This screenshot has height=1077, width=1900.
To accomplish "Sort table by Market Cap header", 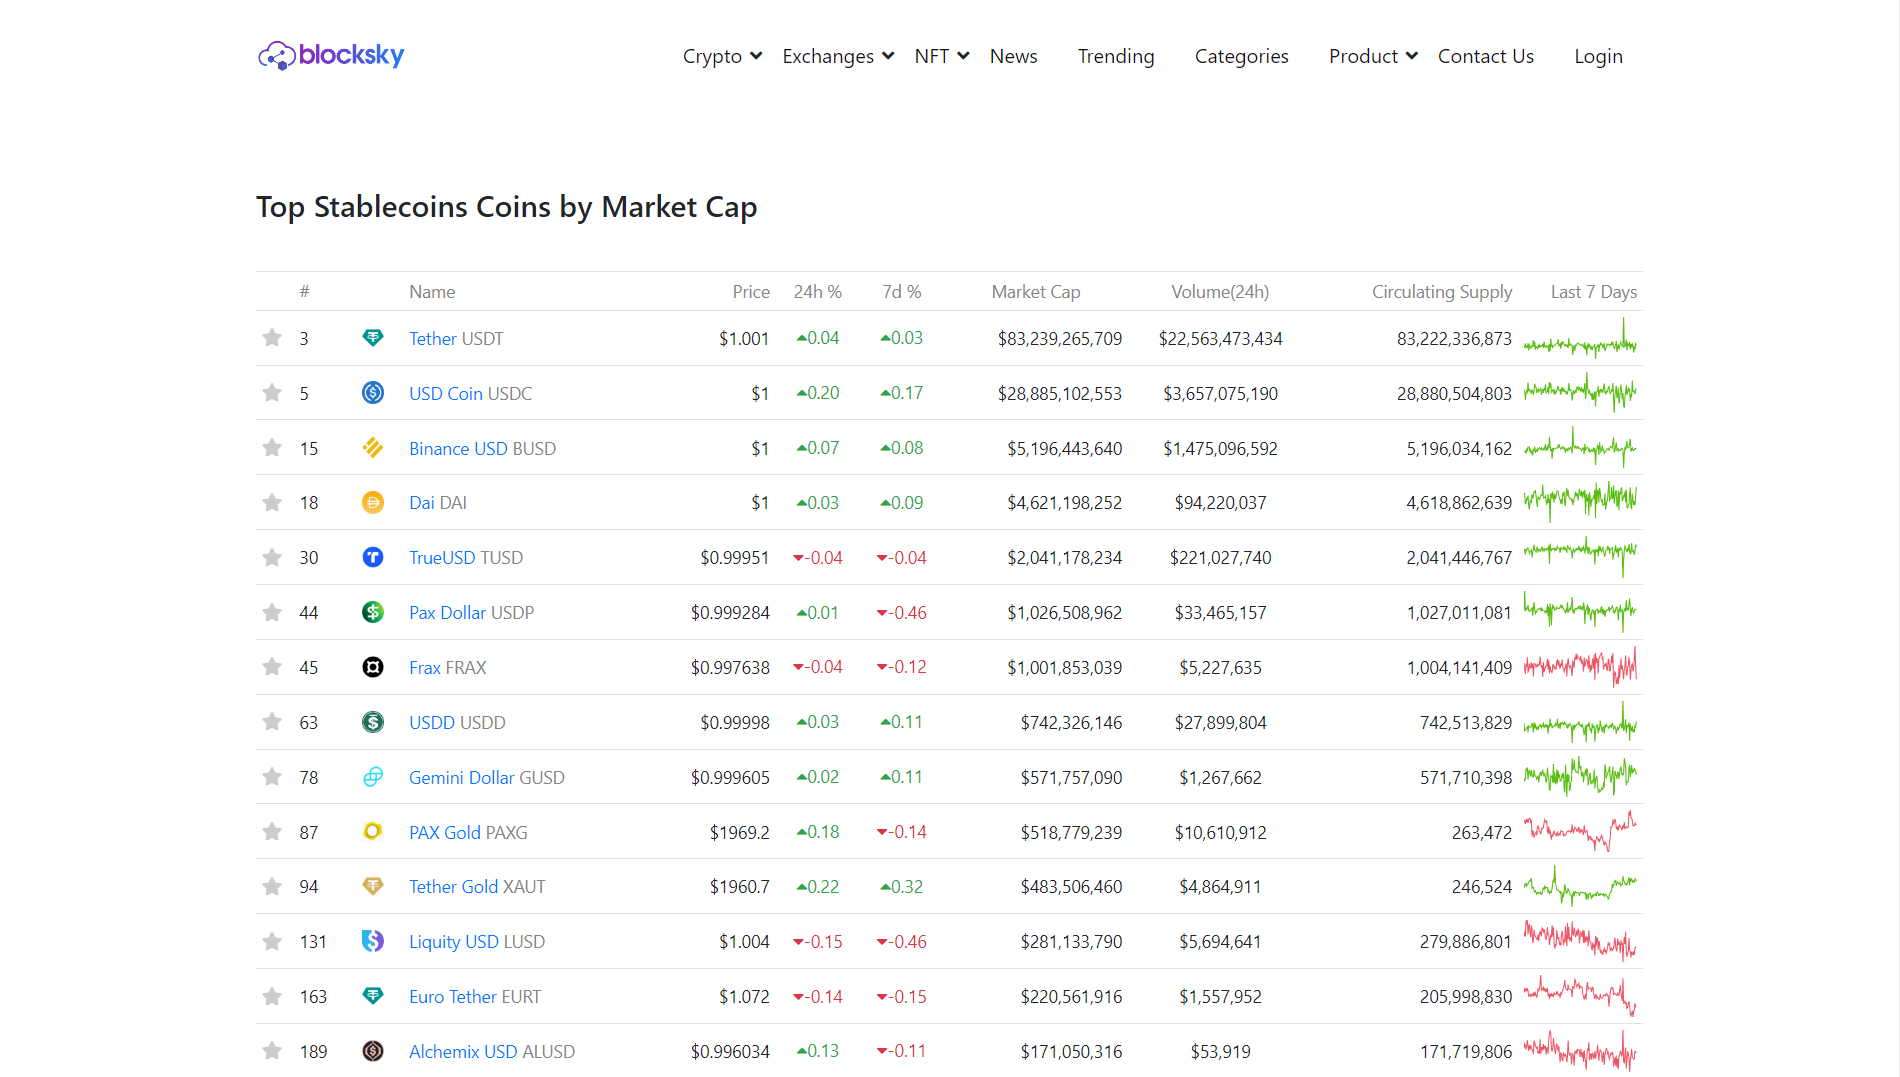I will [x=1036, y=291].
